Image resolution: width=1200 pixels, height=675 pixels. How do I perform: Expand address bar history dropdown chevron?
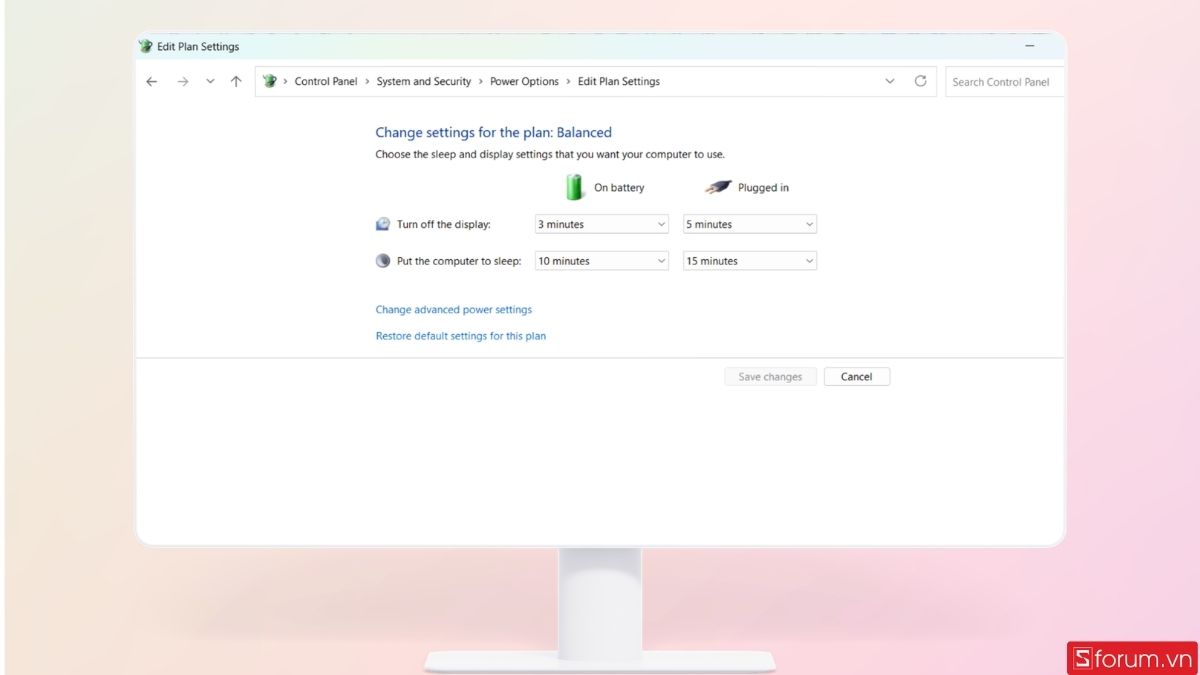coord(890,82)
